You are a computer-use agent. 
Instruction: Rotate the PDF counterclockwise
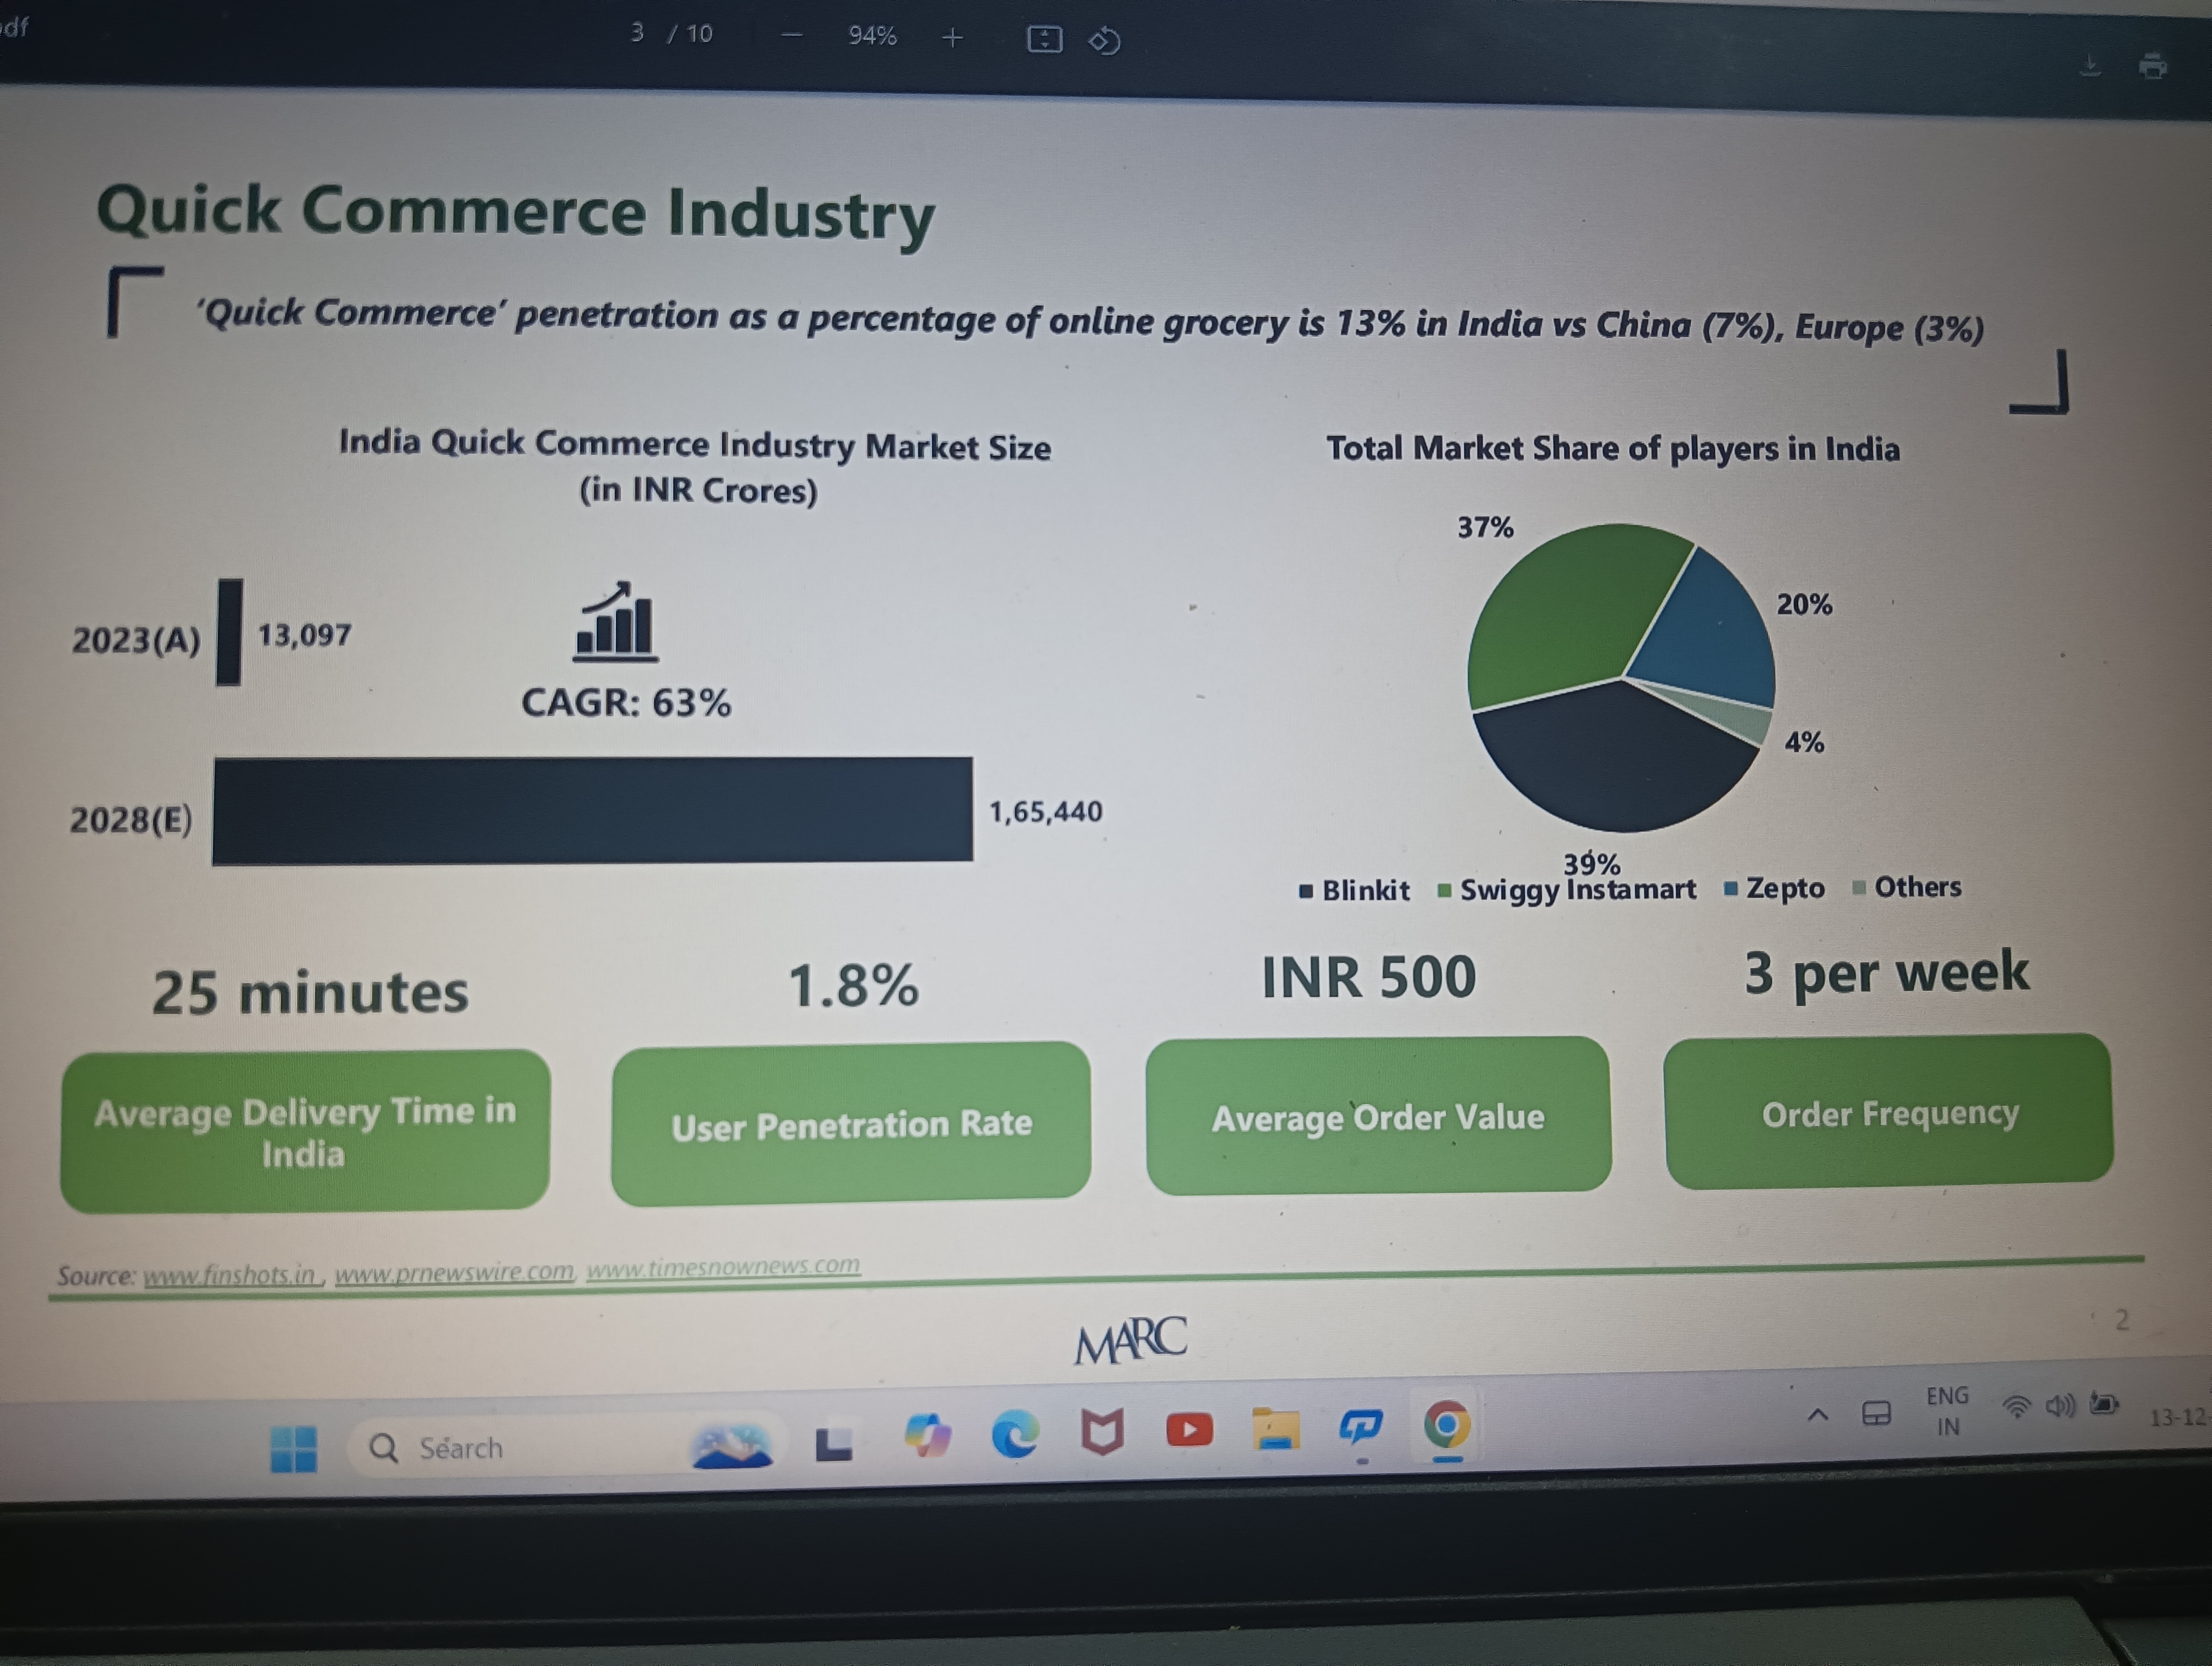(1104, 41)
